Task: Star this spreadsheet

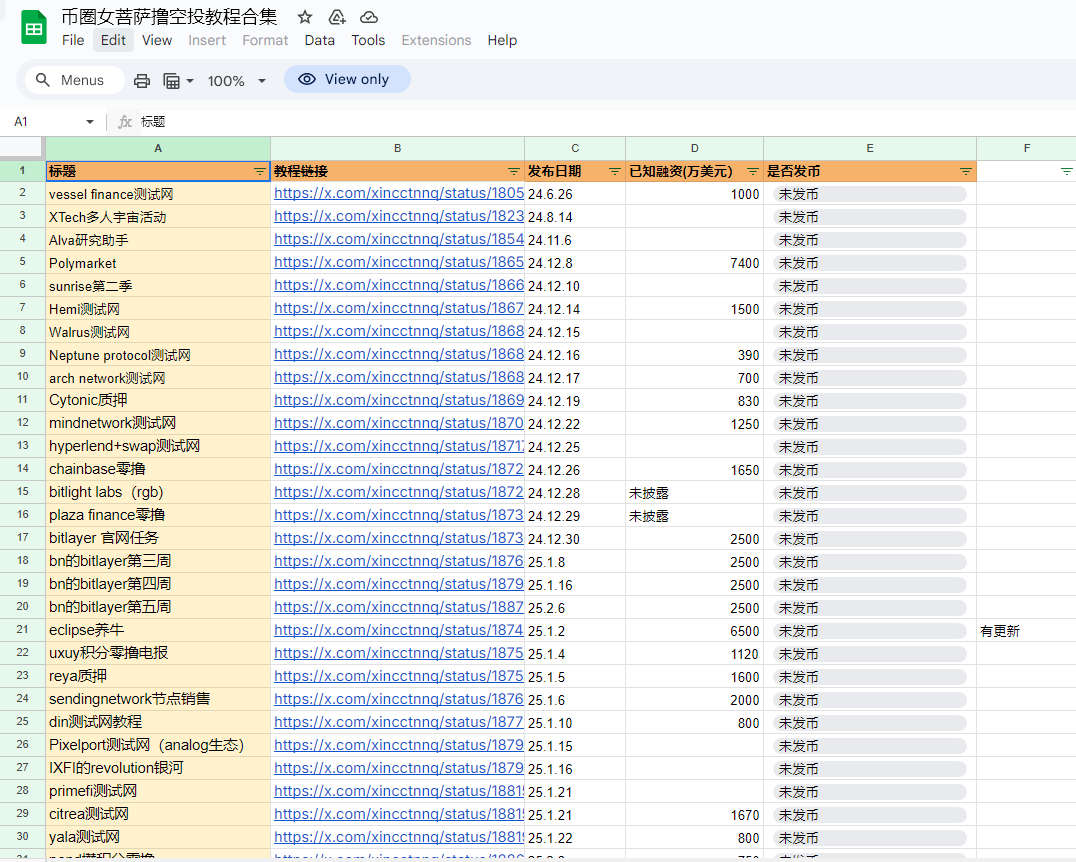Action: 305,17
